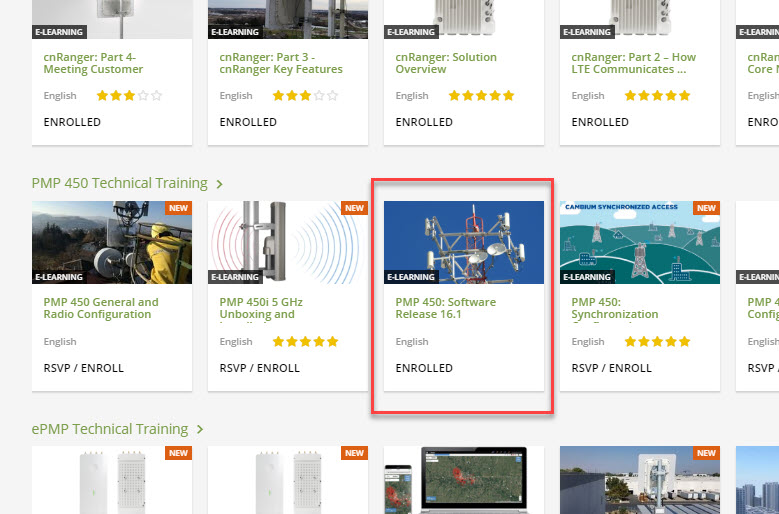Click first ePMP course thumbnail with NEW badge

coord(112,480)
